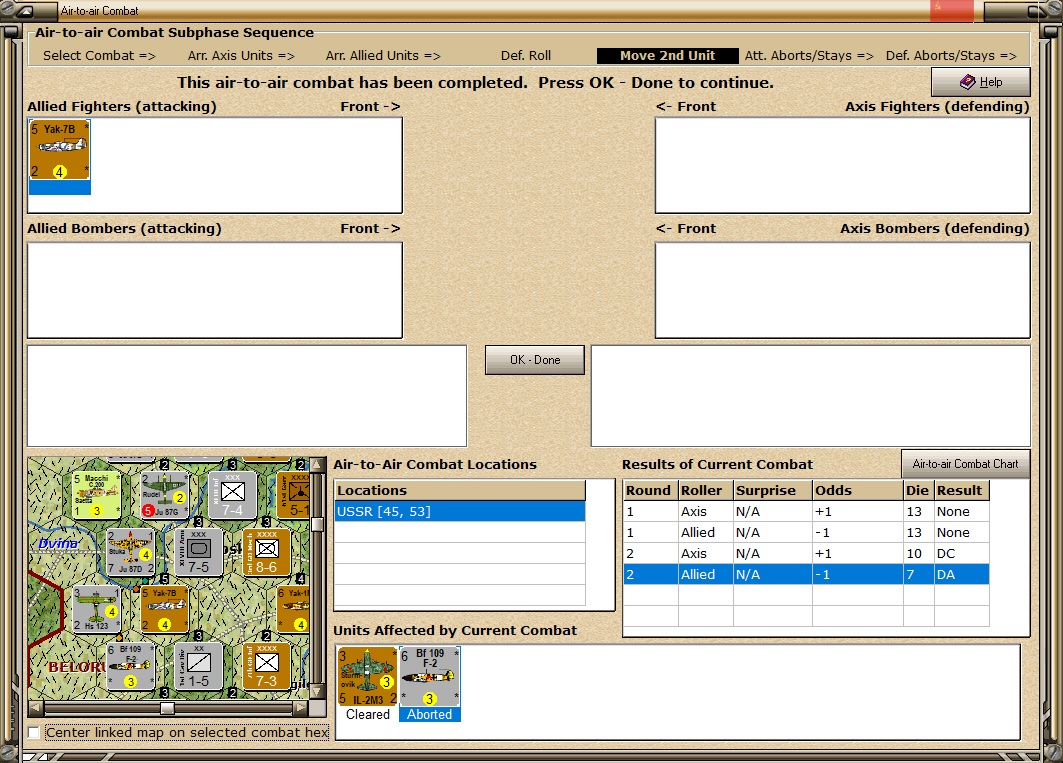Select the Stuka Ju 87D counter on map

pos(131,552)
